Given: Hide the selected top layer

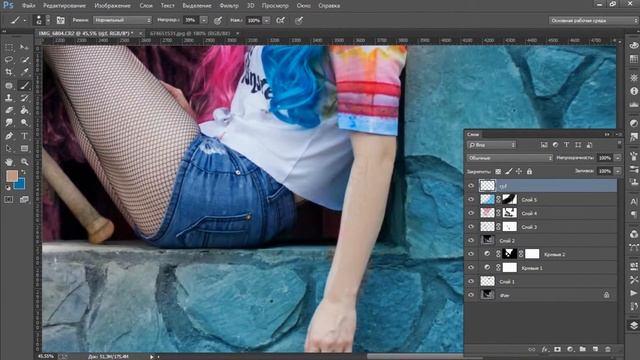Looking at the screenshot, I should coord(471,186).
